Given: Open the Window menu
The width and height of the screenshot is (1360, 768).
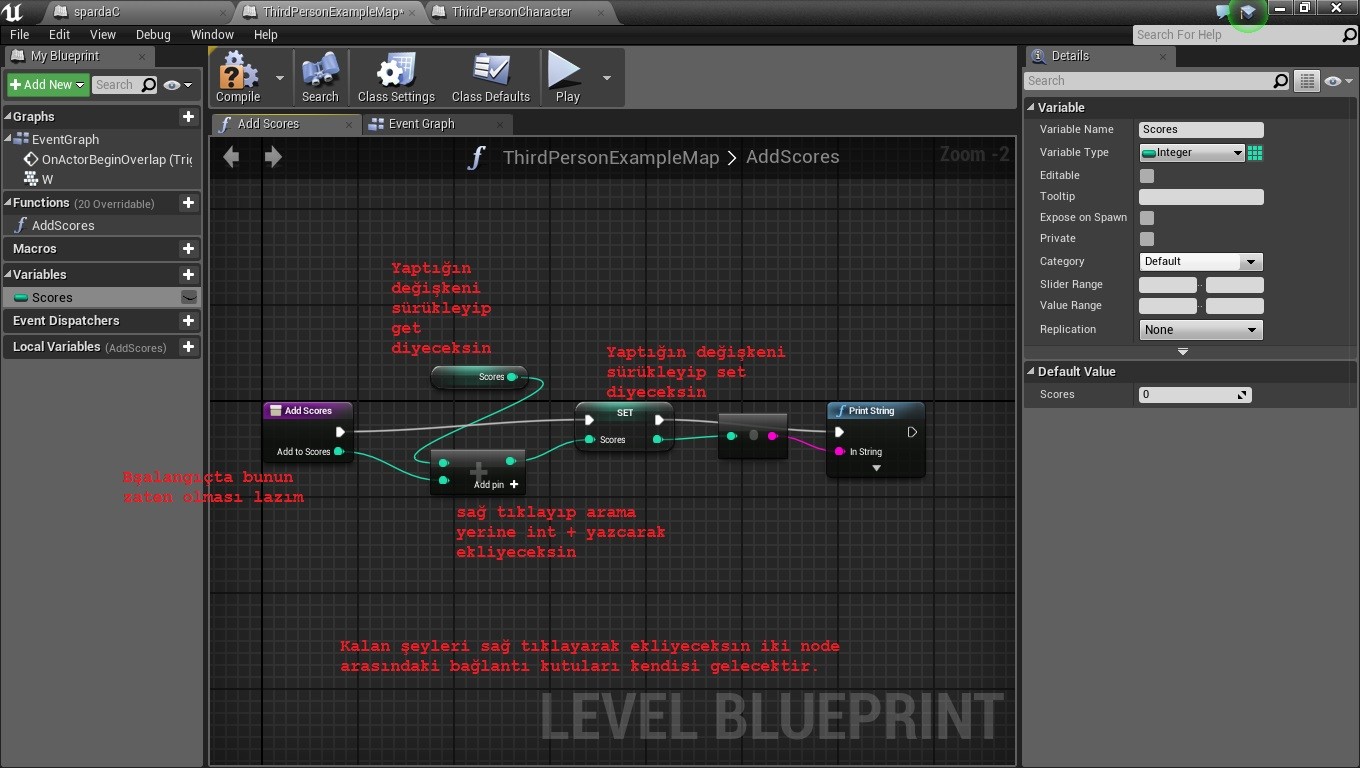Looking at the screenshot, I should point(212,34).
